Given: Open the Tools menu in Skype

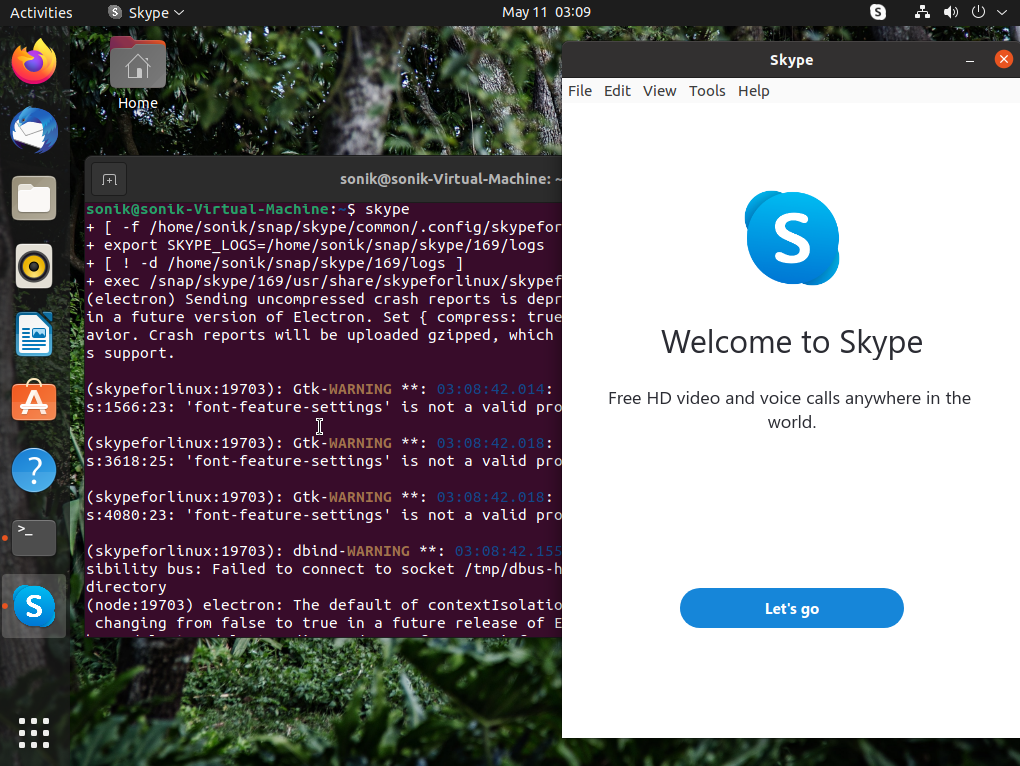Looking at the screenshot, I should [707, 91].
